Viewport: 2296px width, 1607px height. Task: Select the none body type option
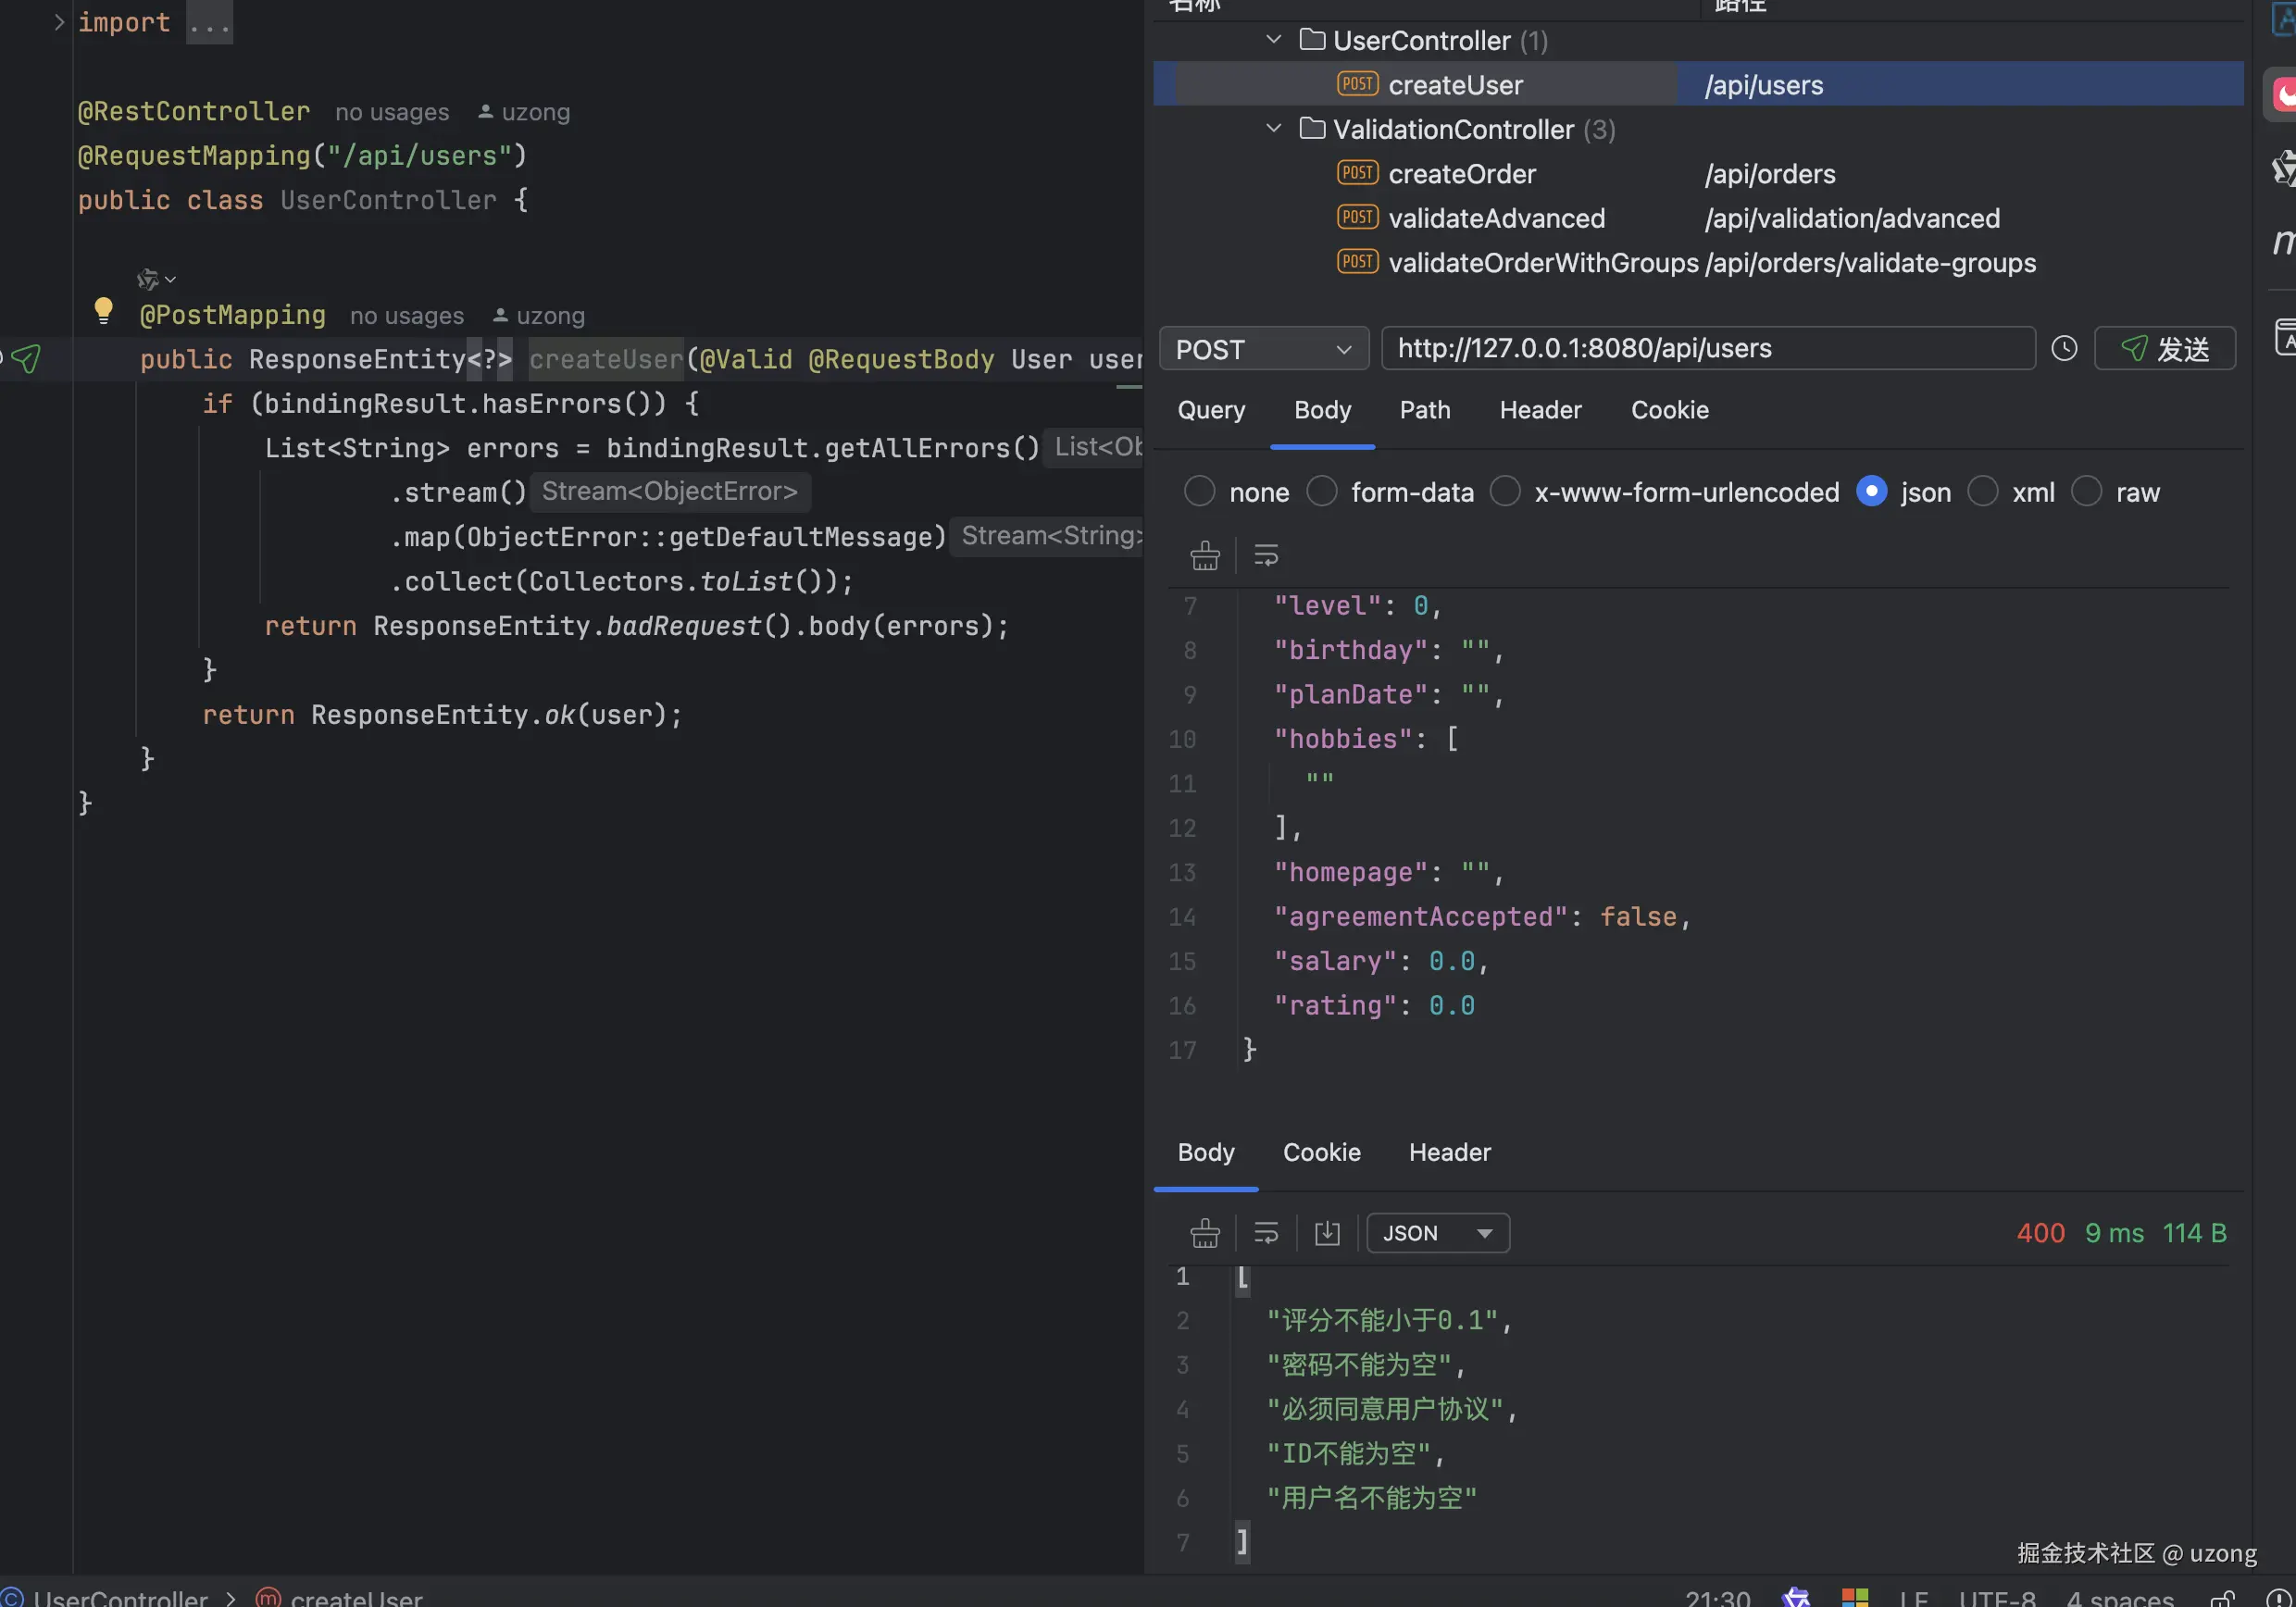pyautogui.click(x=1199, y=492)
